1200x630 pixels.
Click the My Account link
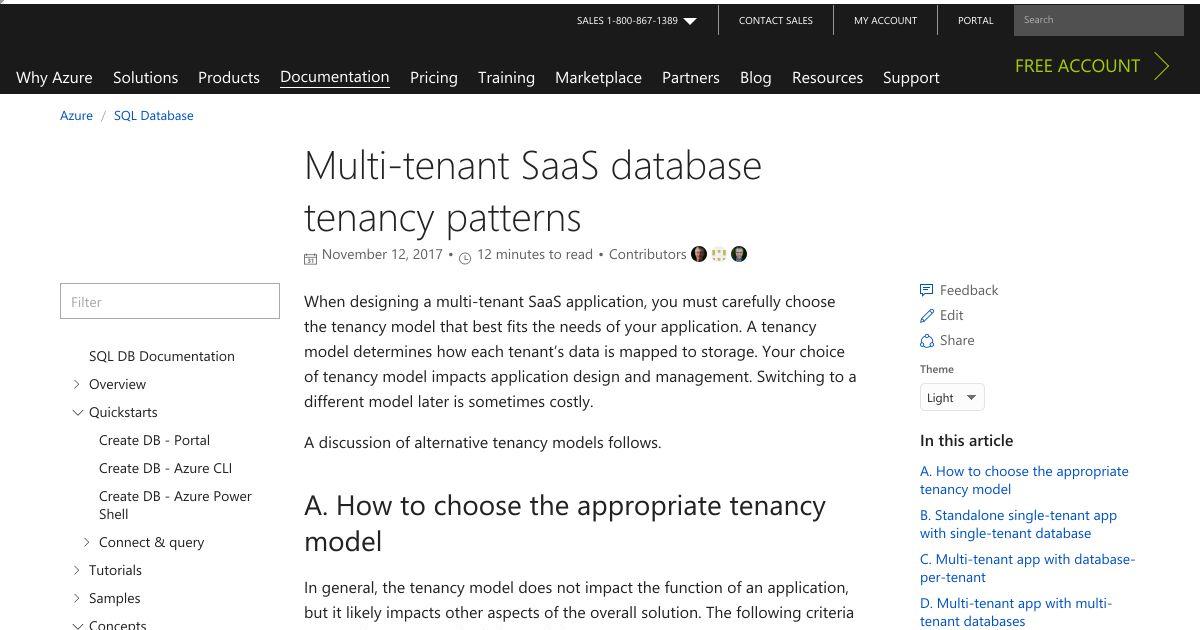click(x=885, y=20)
